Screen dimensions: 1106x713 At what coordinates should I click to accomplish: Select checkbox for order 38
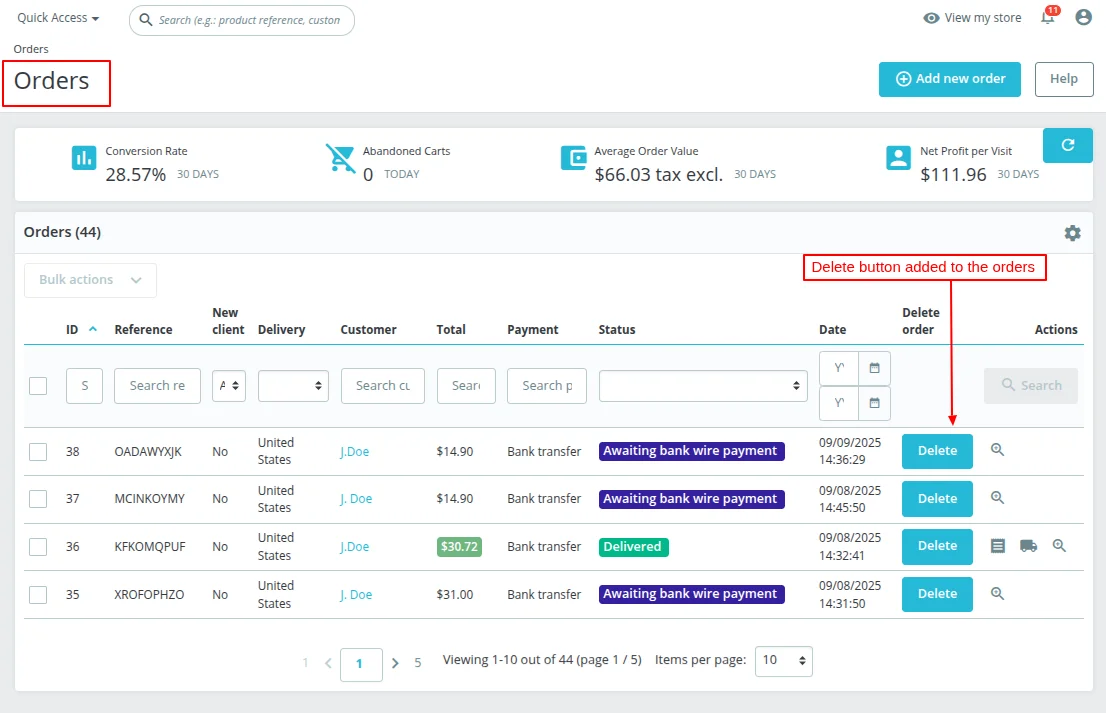coord(38,452)
